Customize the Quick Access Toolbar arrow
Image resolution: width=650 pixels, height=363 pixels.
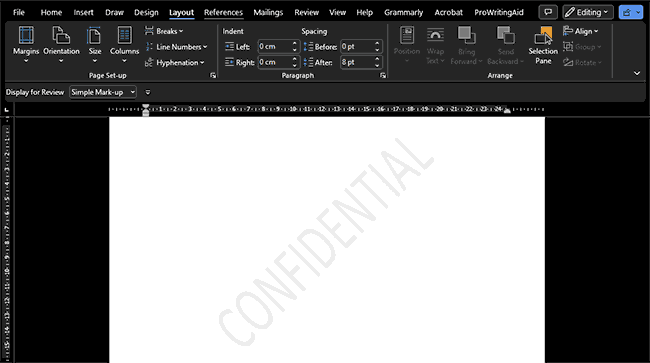click(148, 92)
